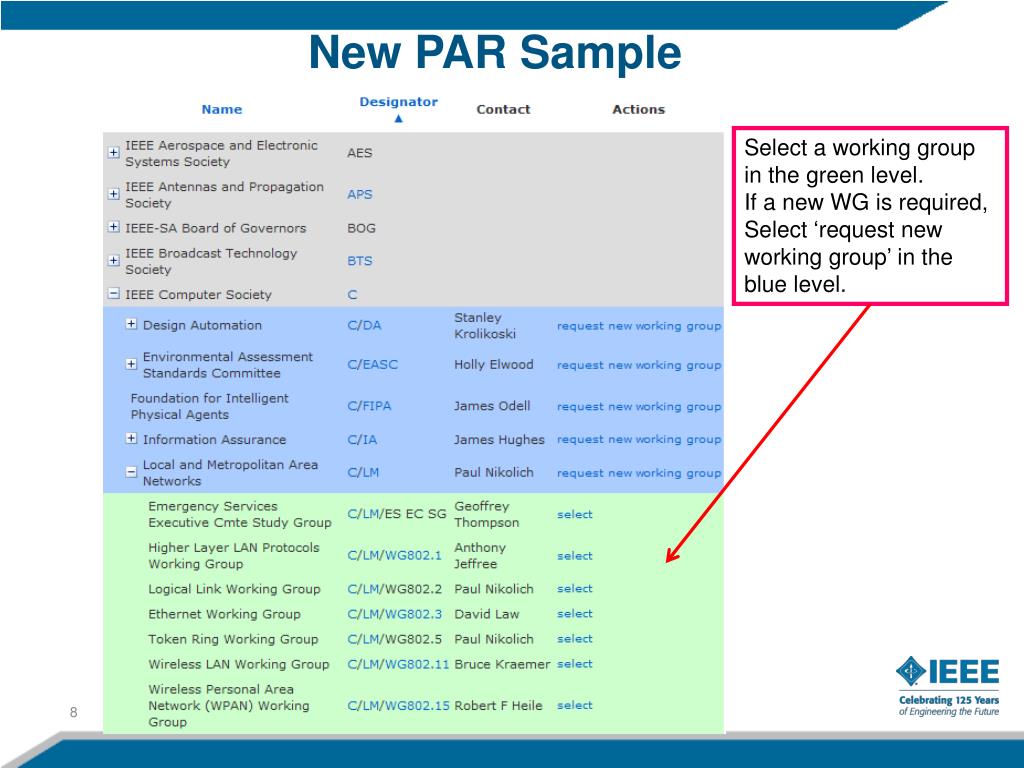Open the C designator link
The height and width of the screenshot is (768, 1024).
(x=353, y=295)
